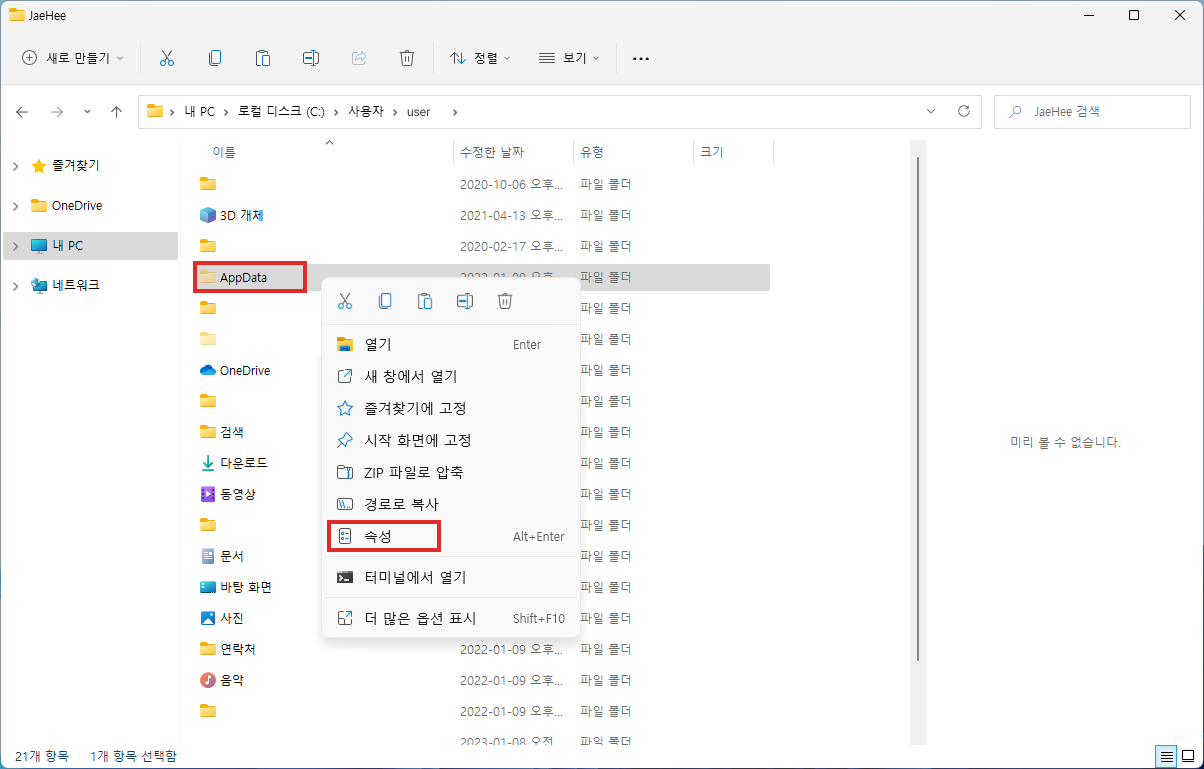Click the toolbar Delete trash icon
Image resolution: width=1204 pixels, height=769 pixels.
click(x=407, y=58)
